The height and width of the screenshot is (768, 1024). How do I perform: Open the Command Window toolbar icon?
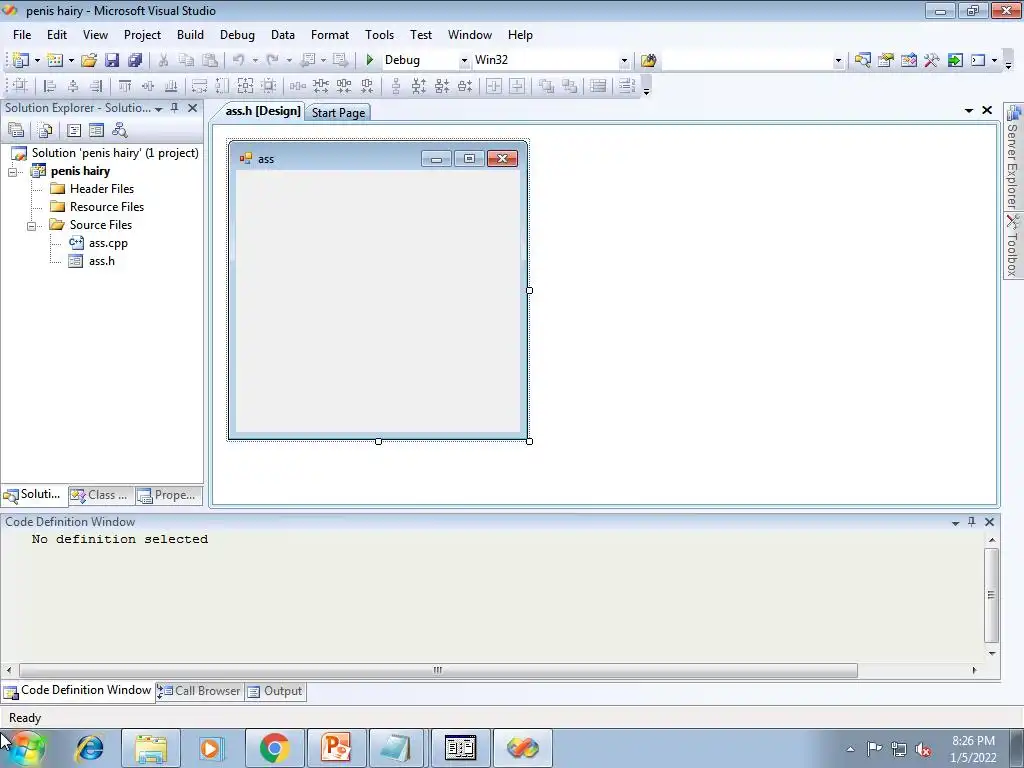(x=978, y=60)
